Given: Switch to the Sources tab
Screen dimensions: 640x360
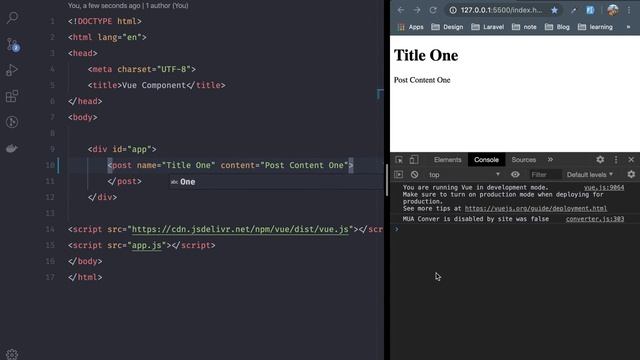Looking at the screenshot, I should point(524,160).
